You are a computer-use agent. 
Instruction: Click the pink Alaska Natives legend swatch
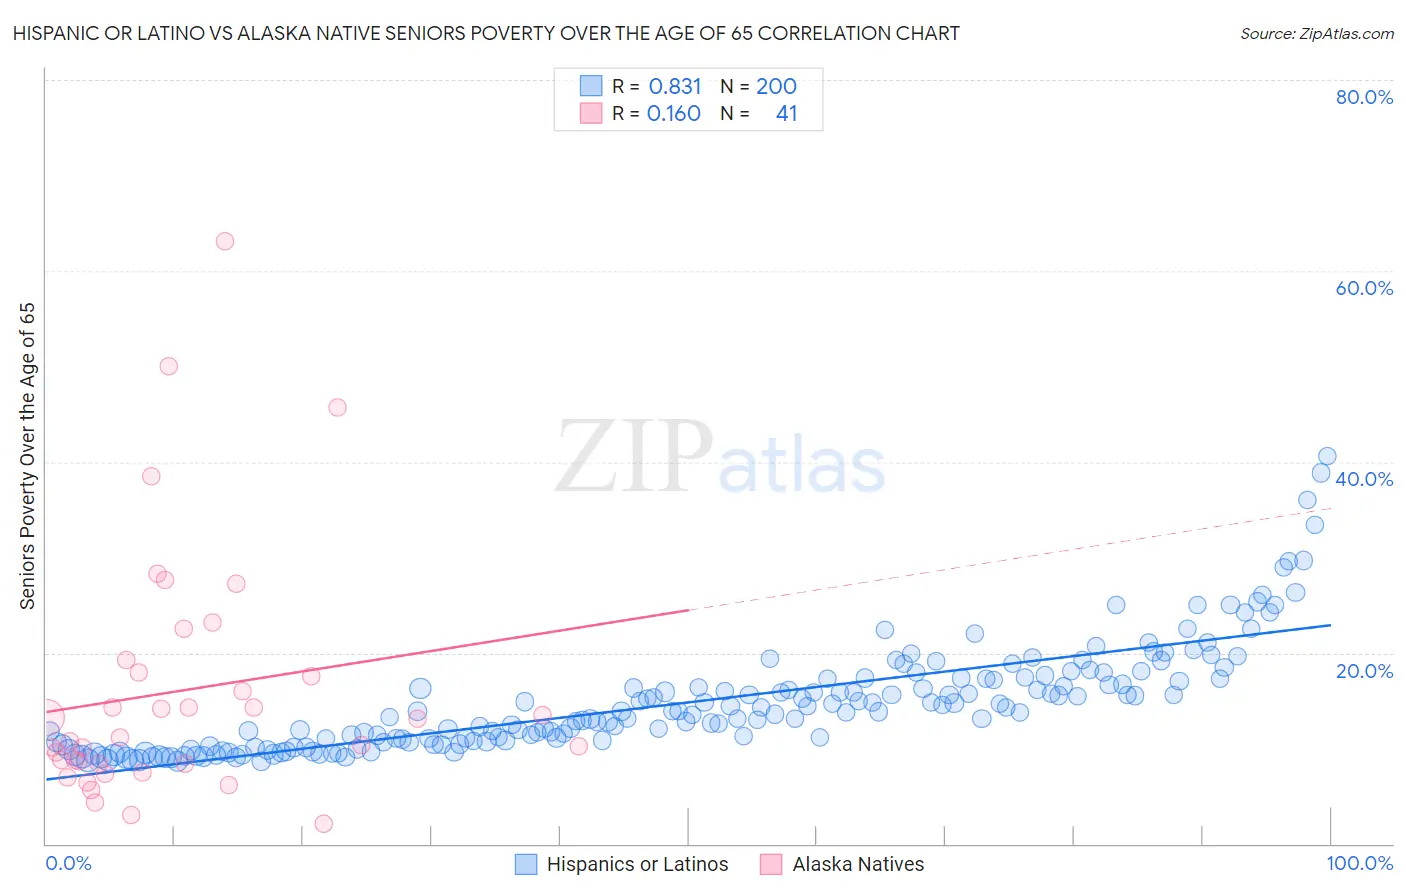click(771, 864)
